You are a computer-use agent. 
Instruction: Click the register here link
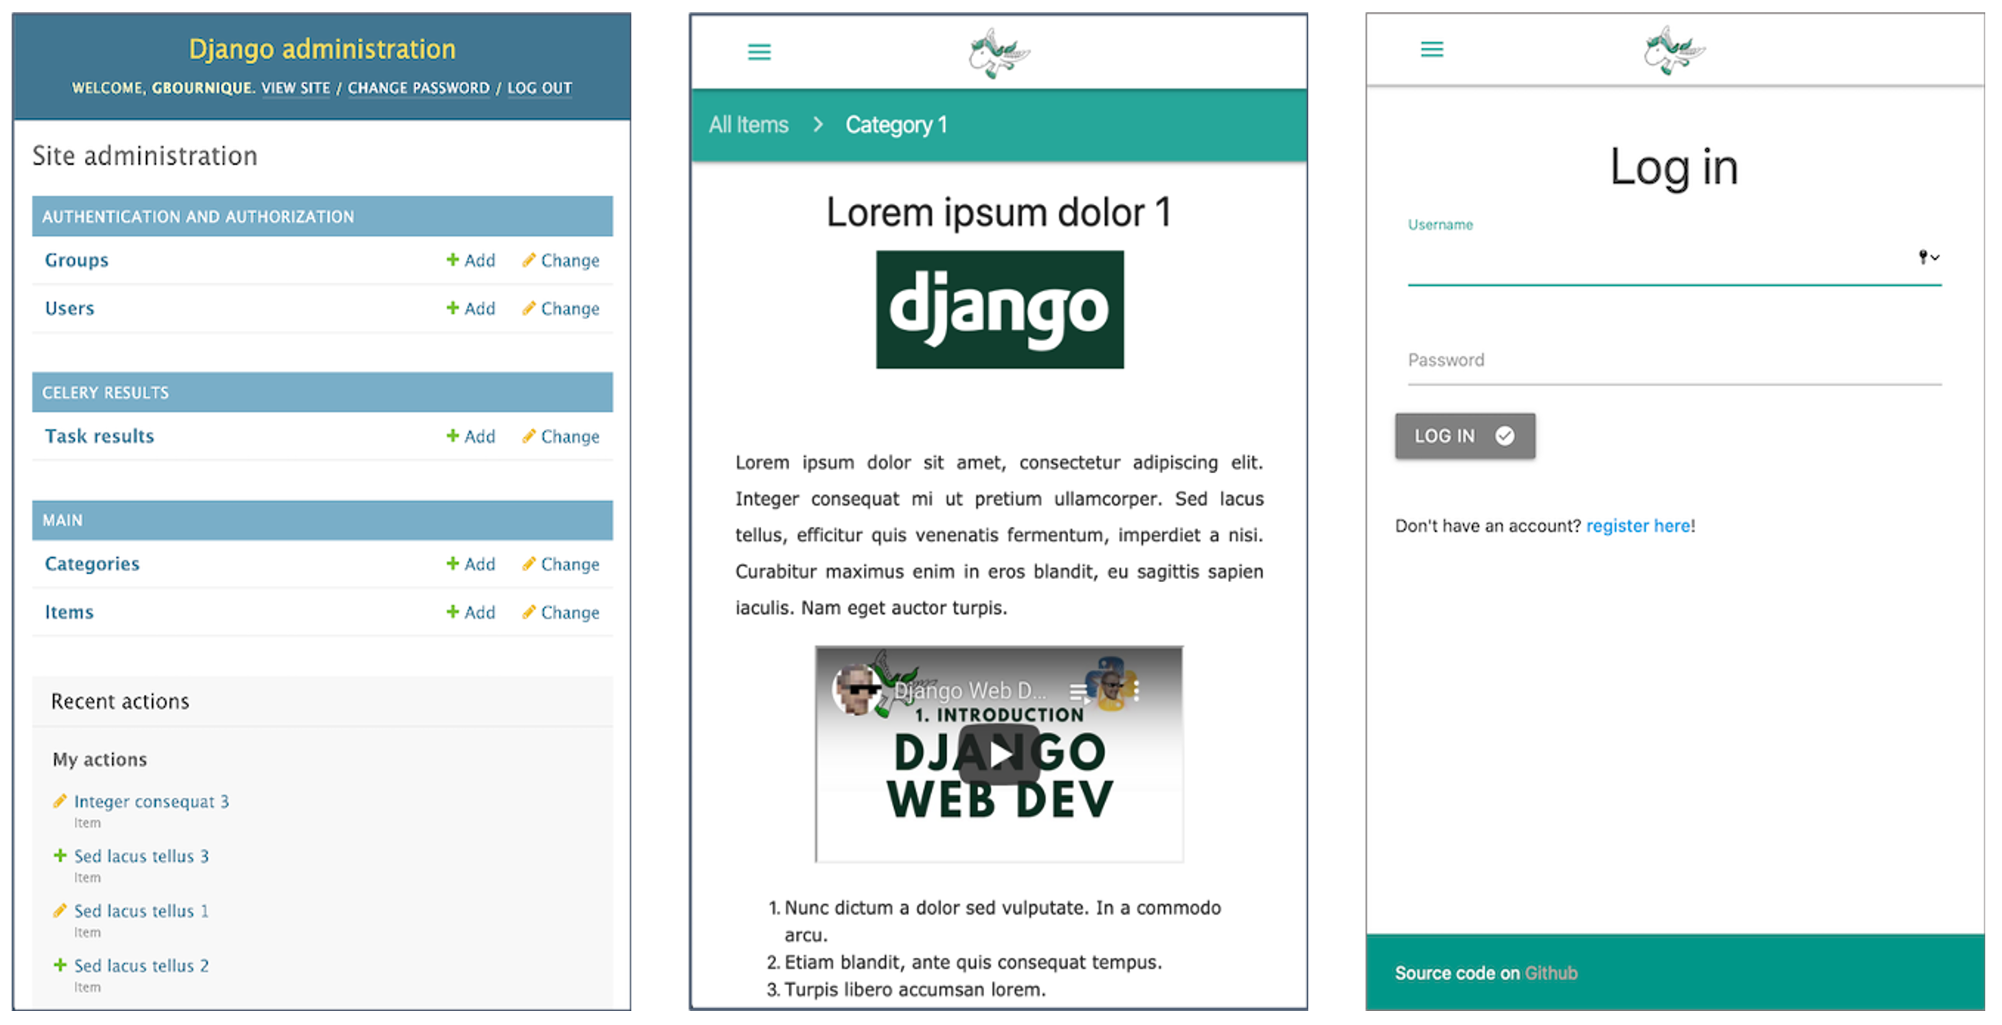[1638, 526]
